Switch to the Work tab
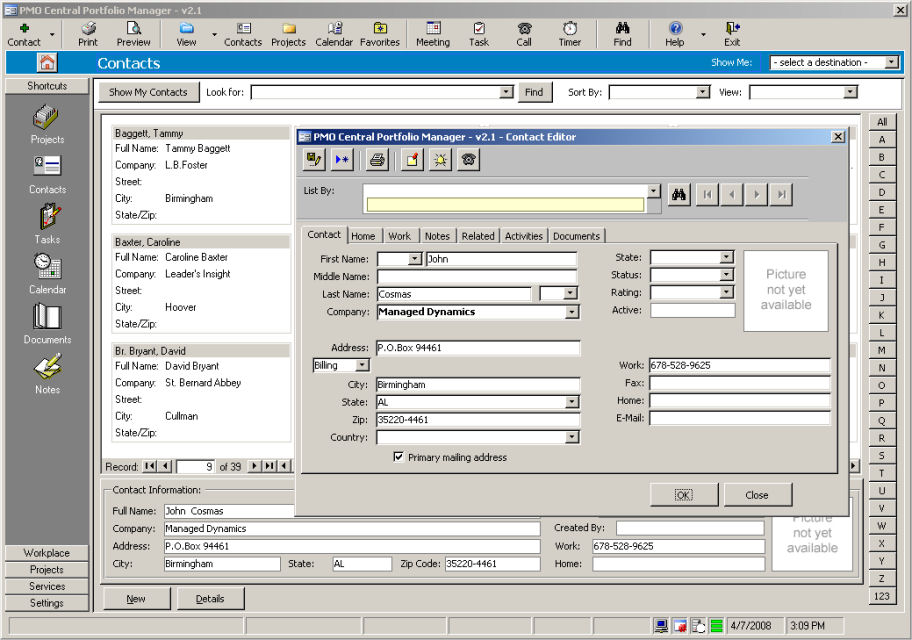Screen dimensions: 912x640 400,236
